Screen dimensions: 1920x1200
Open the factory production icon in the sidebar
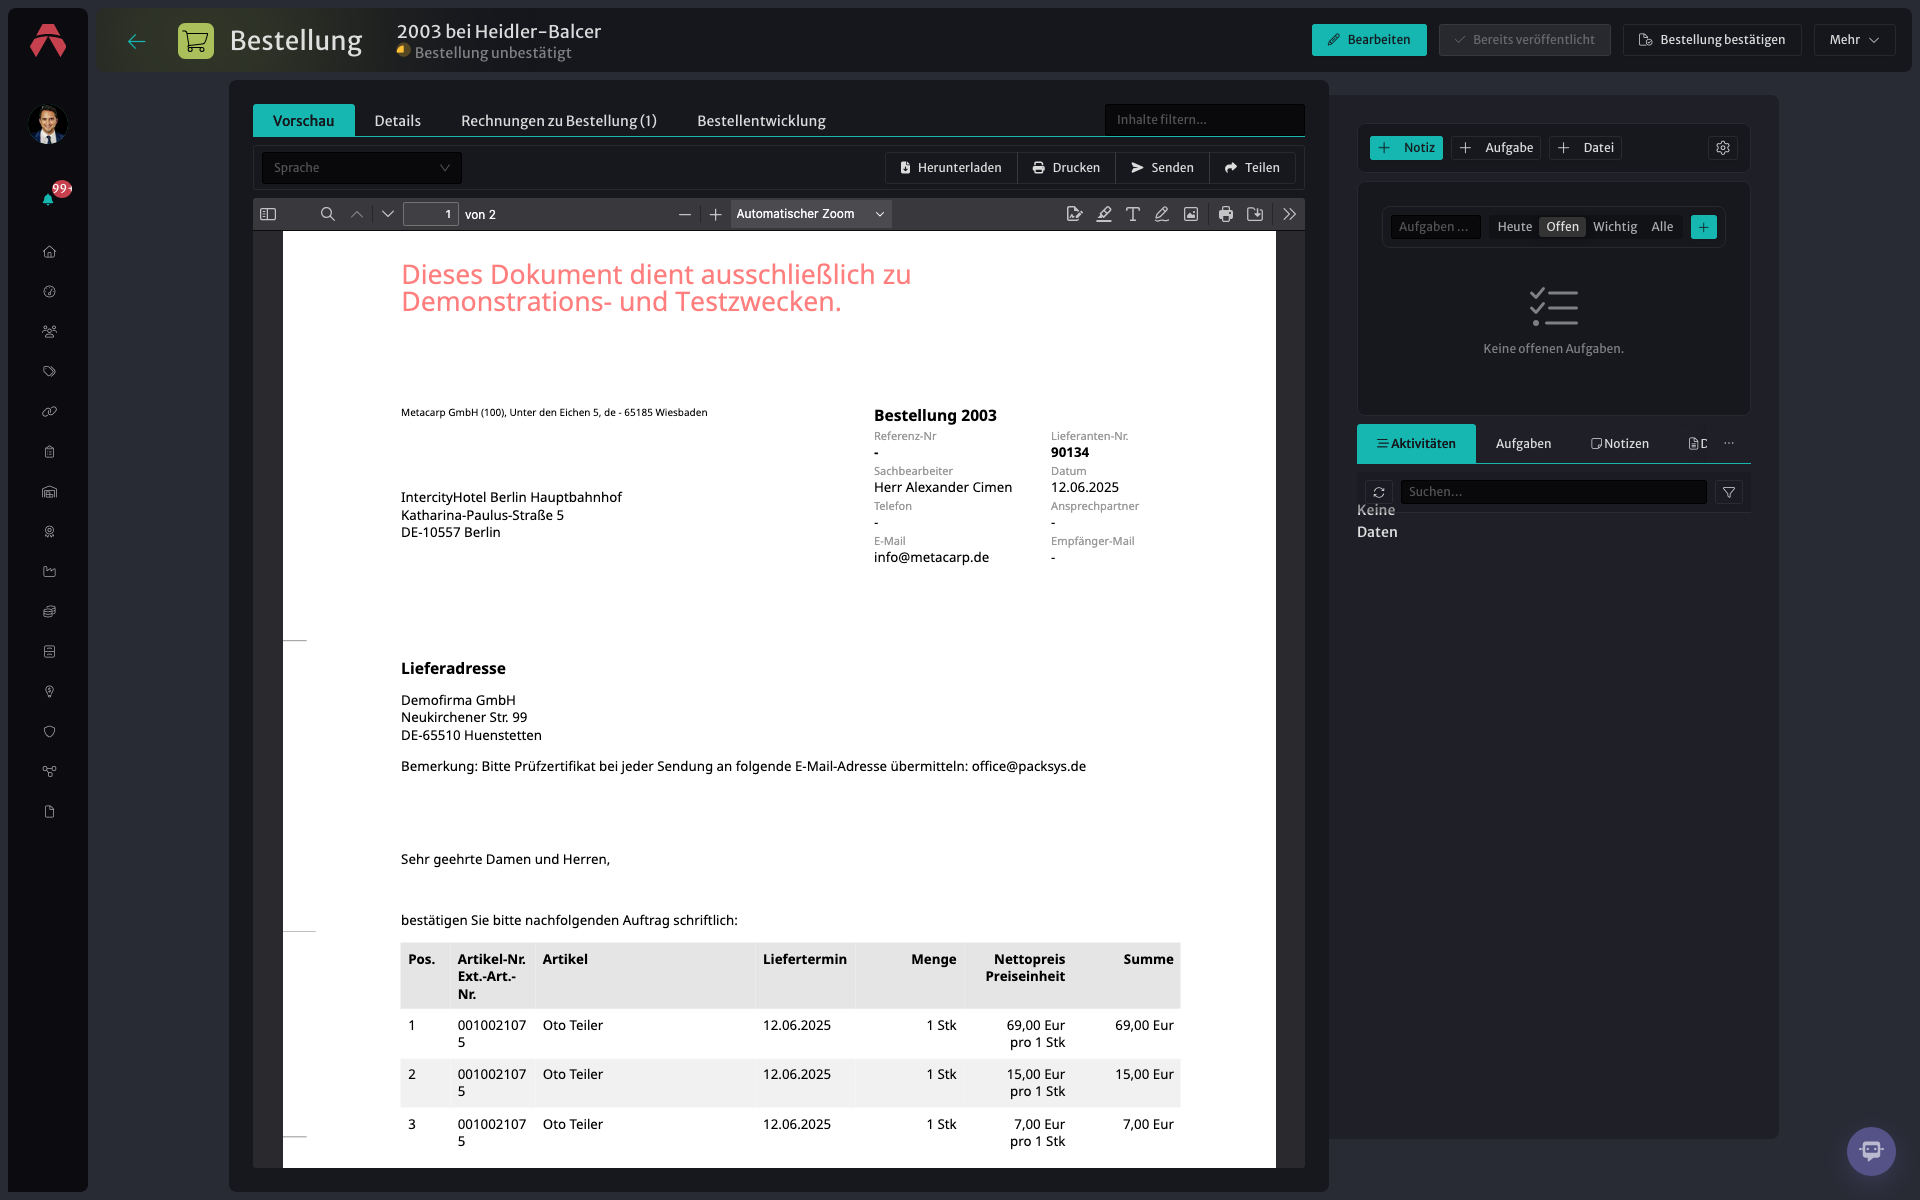49,572
